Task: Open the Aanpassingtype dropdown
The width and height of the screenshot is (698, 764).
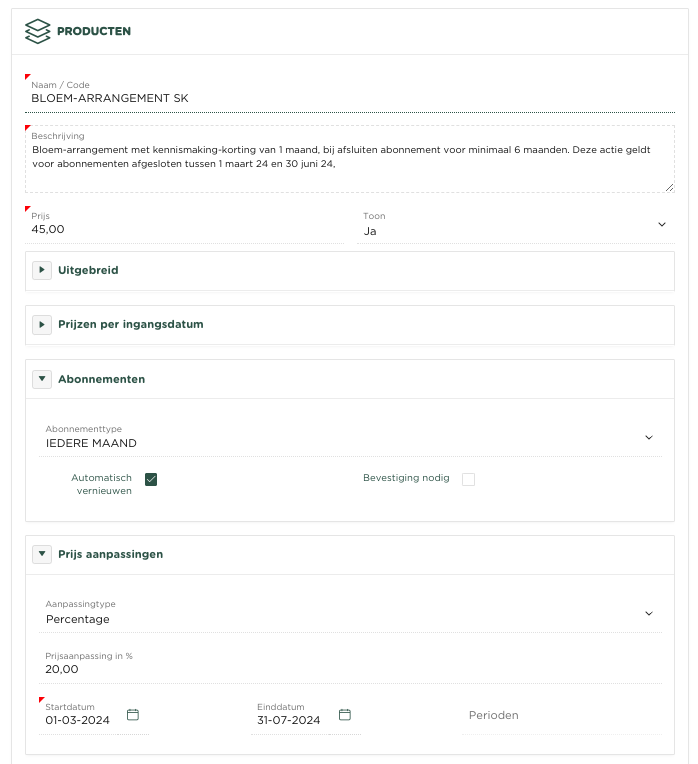Action: click(350, 618)
